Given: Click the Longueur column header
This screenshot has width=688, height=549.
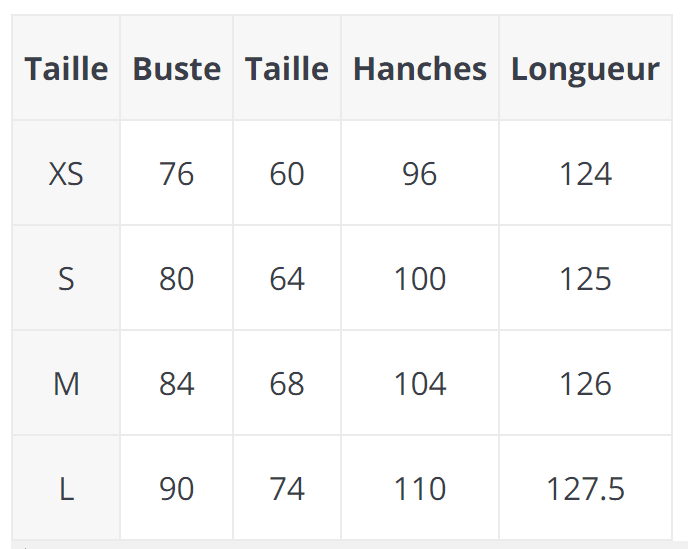Looking at the screenshot, I should (585, 69).
